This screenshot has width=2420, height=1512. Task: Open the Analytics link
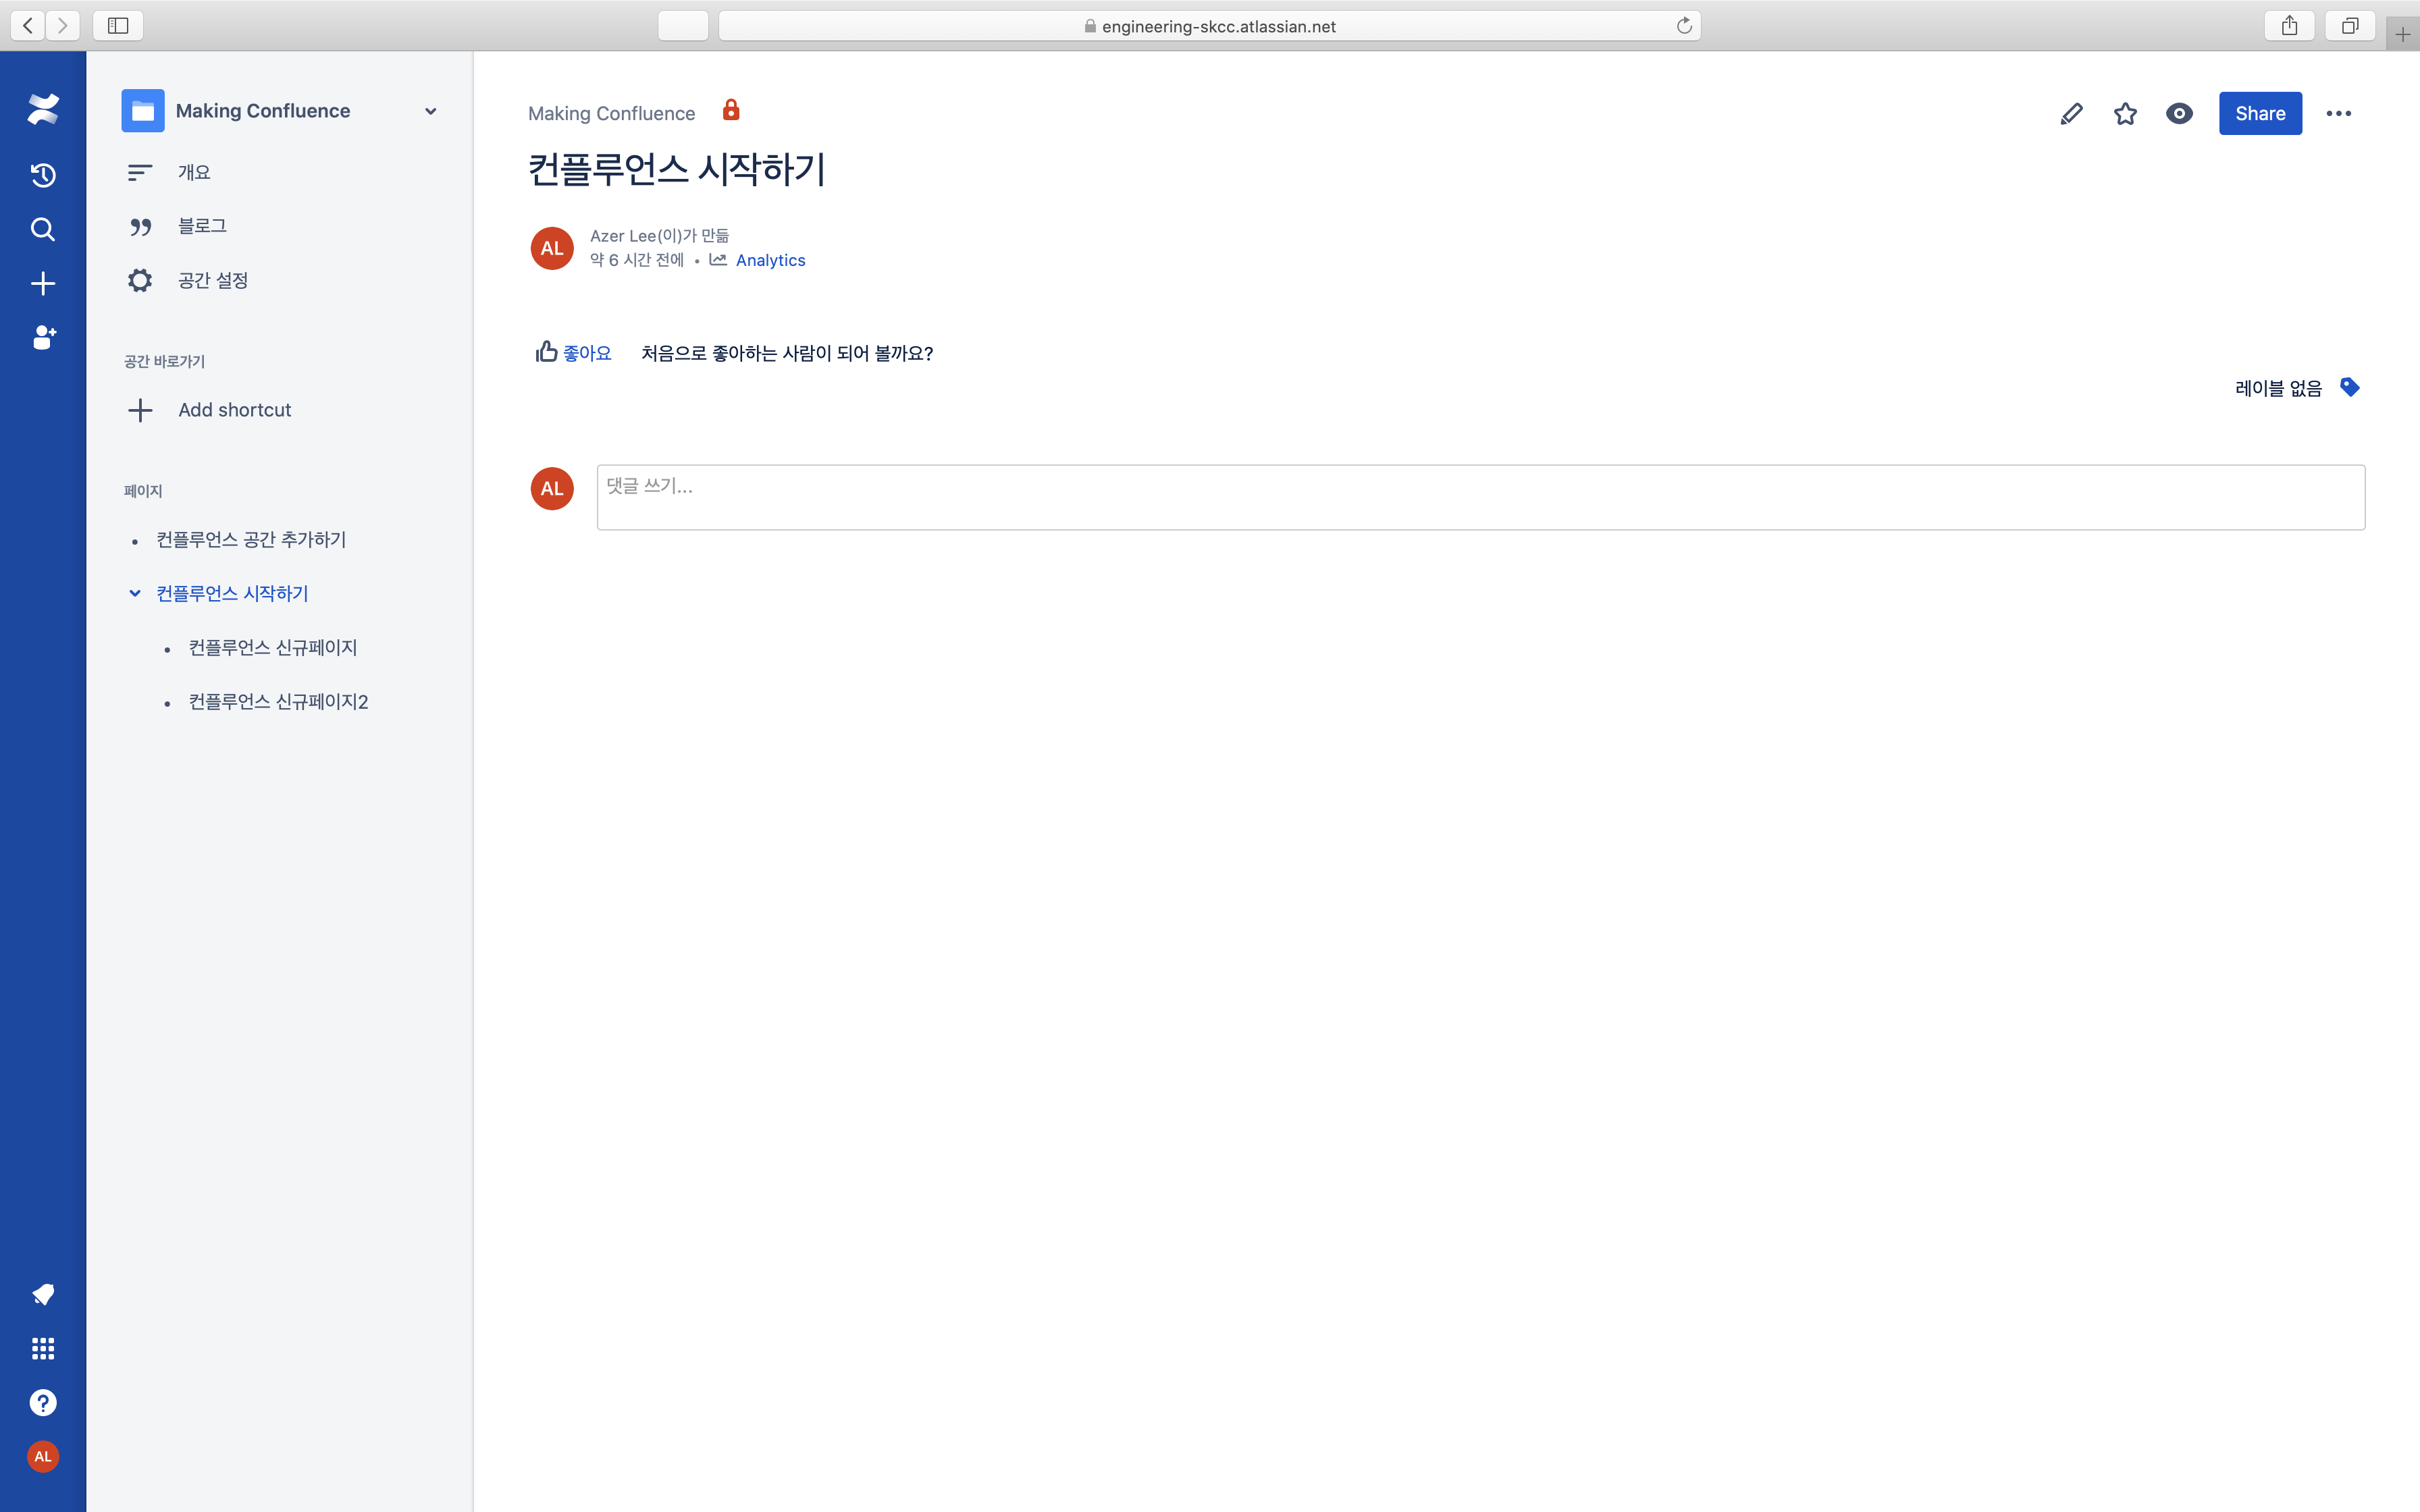coord(770,260)
